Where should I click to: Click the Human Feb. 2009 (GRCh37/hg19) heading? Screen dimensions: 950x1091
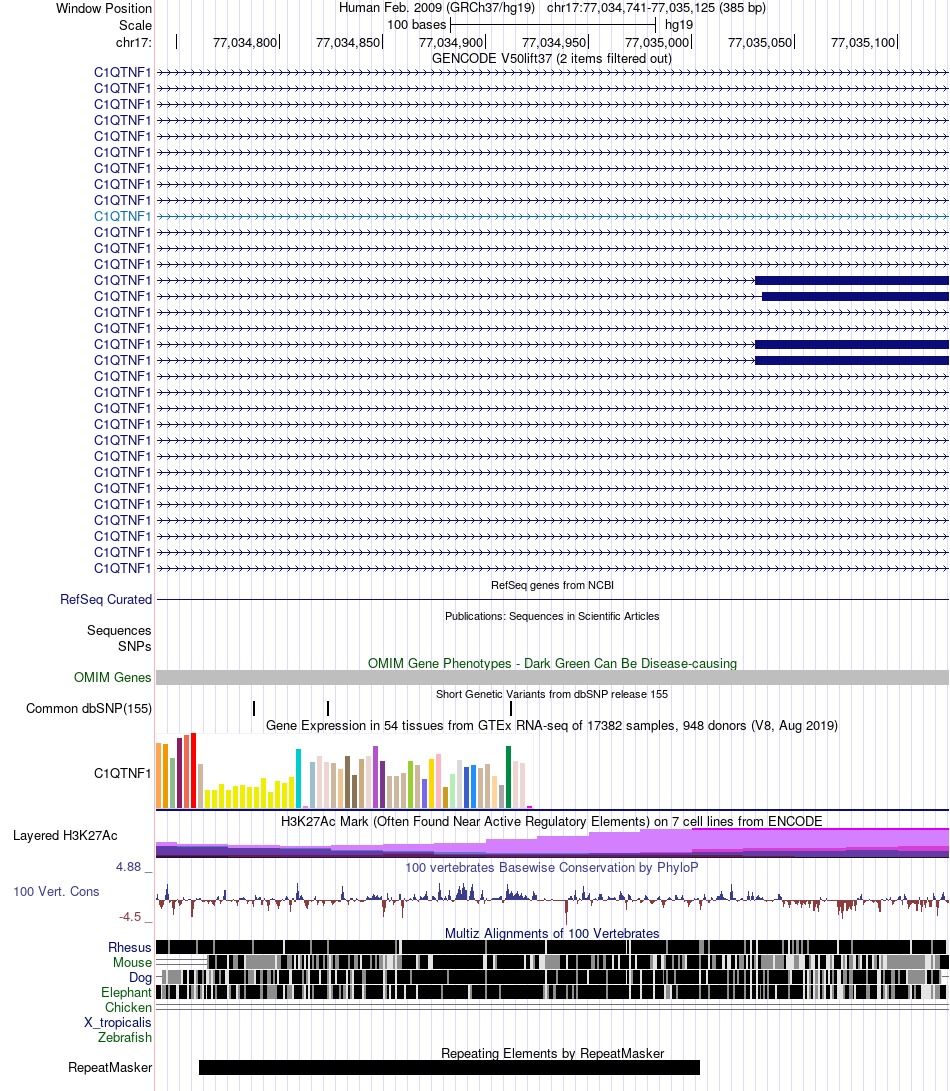pyautogui.click(x=436, y=8)
